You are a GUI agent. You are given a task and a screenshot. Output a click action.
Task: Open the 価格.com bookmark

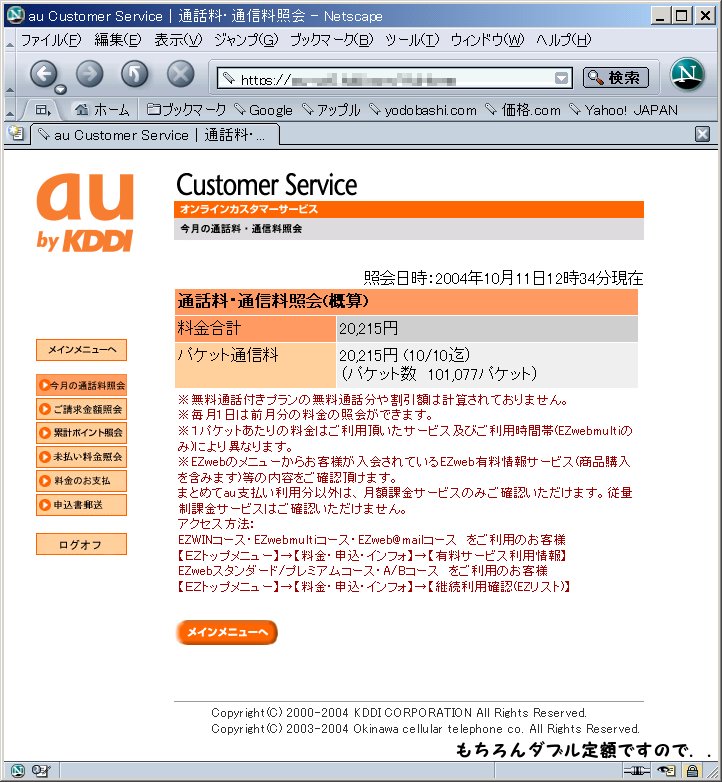coord(523,110)
